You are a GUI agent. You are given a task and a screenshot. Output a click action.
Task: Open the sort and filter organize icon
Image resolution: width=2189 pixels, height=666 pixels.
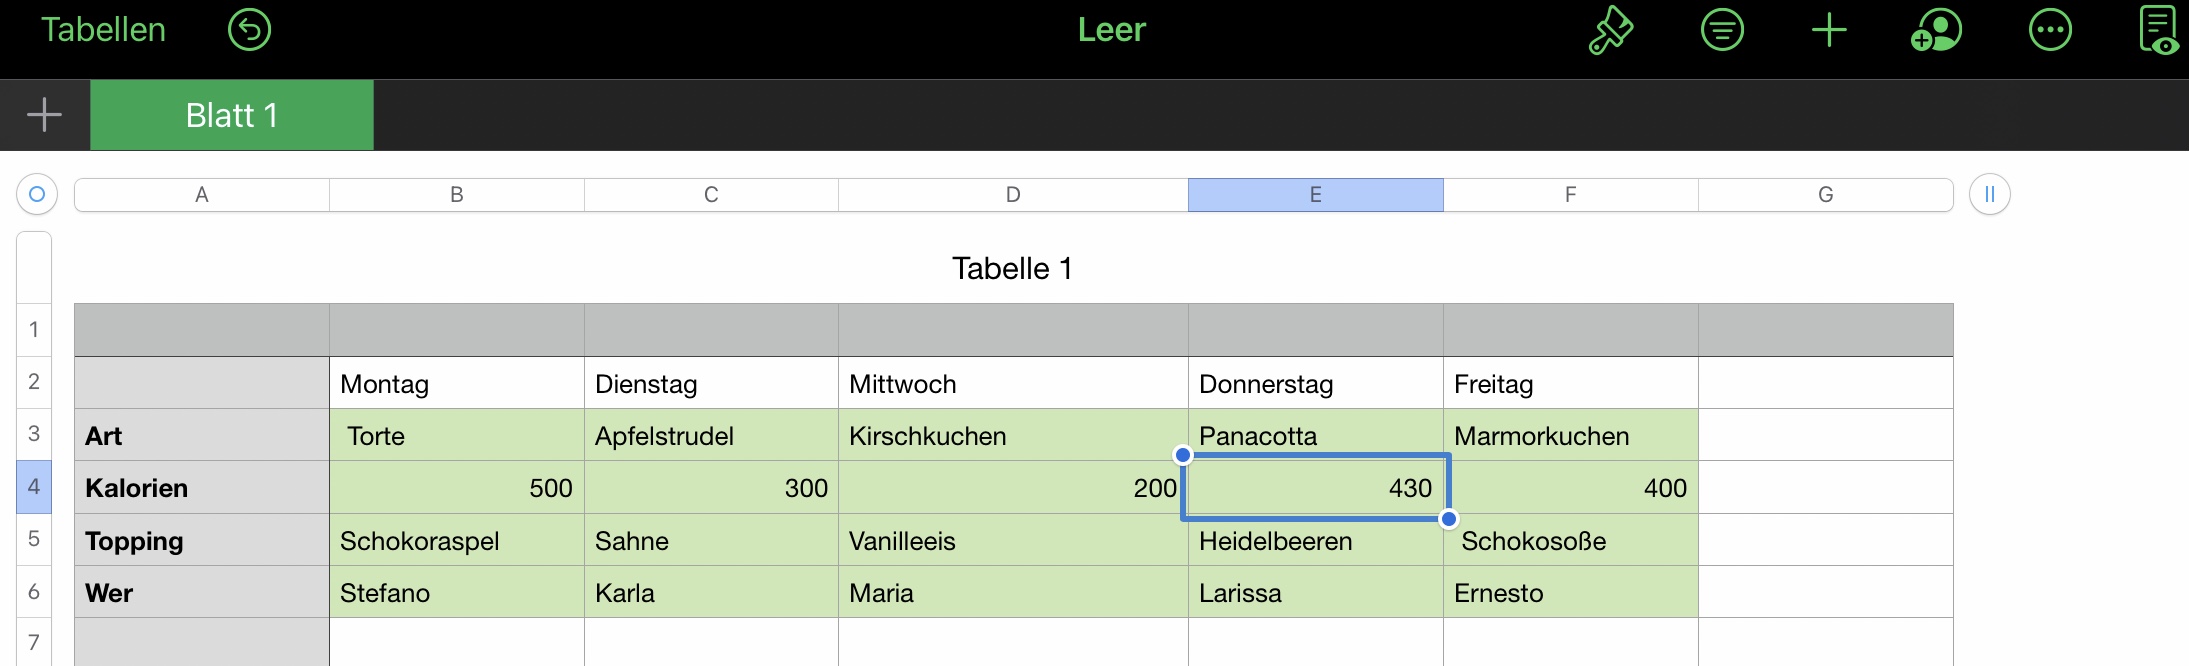click(1722, 30)
